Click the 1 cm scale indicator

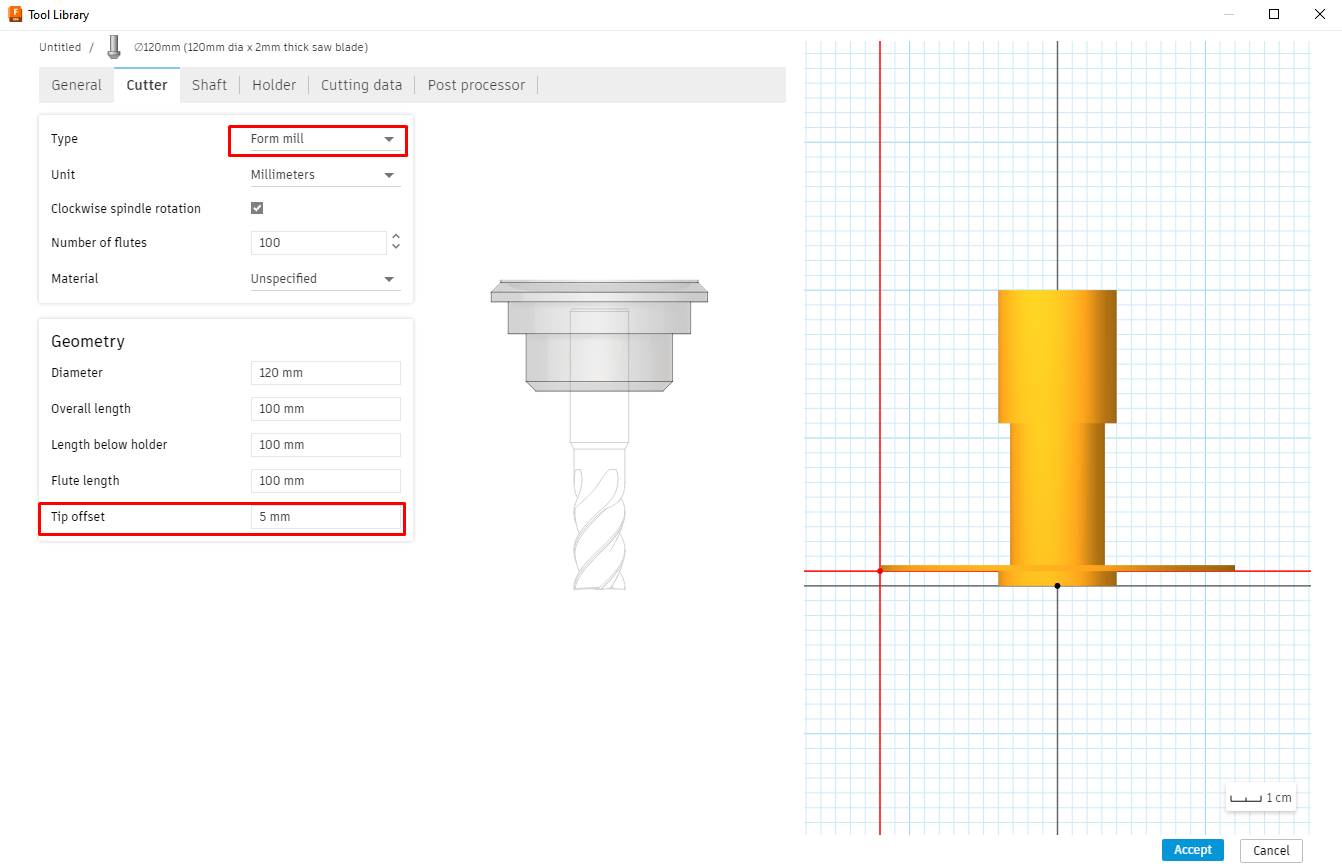click(1260, 797)
